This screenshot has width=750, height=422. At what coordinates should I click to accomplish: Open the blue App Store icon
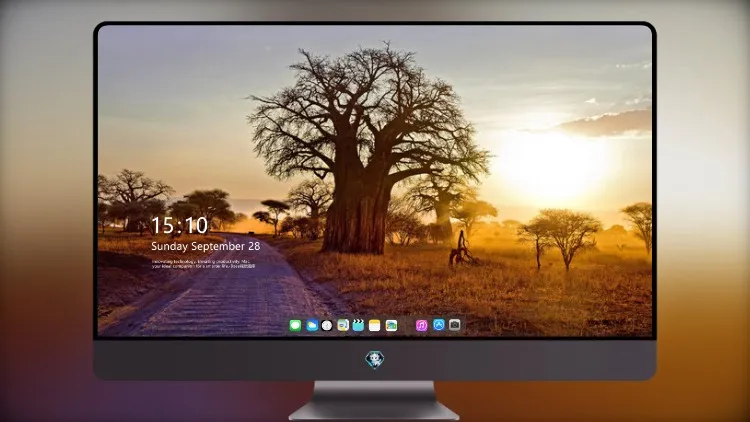point(439,325)
